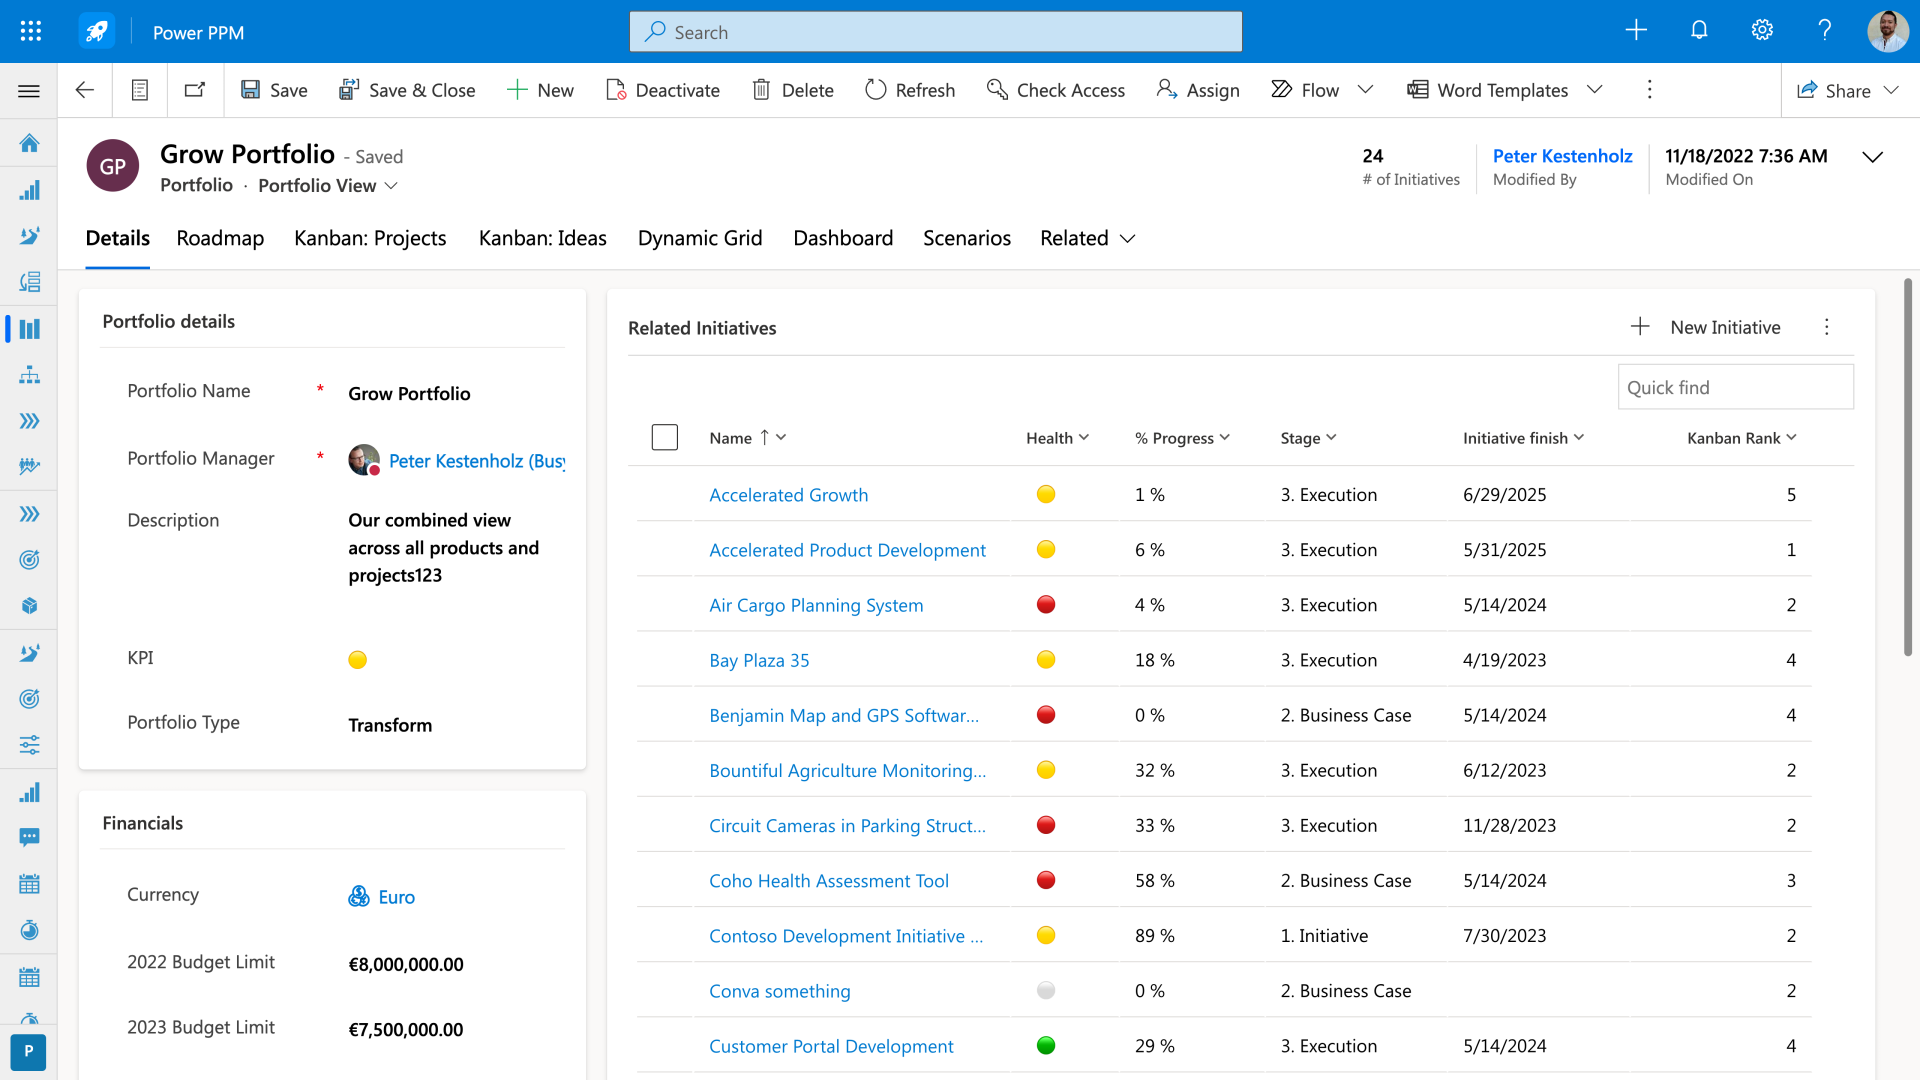Open the notifications bell
The image size is (1920, 1080).
click(1699, 30)
